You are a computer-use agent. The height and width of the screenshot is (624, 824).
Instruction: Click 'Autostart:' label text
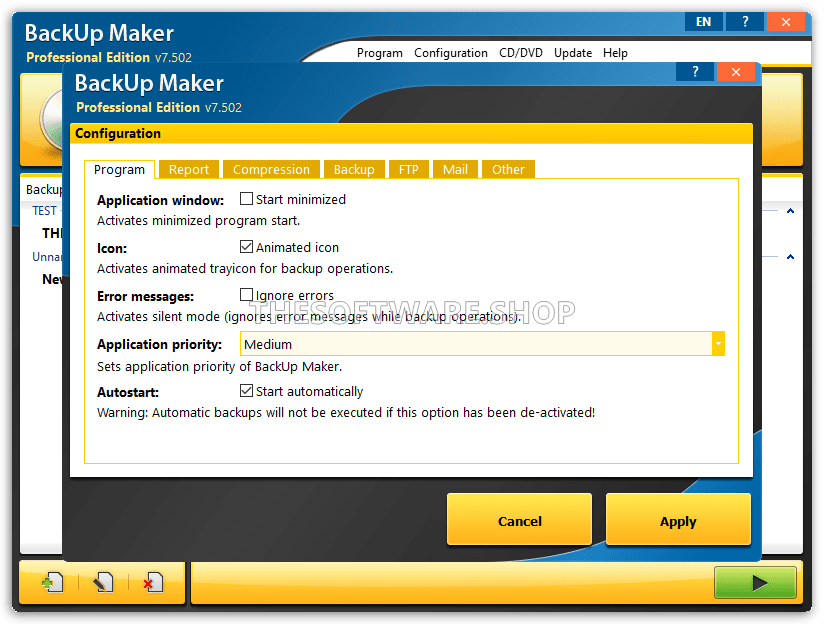coord(128,392)
